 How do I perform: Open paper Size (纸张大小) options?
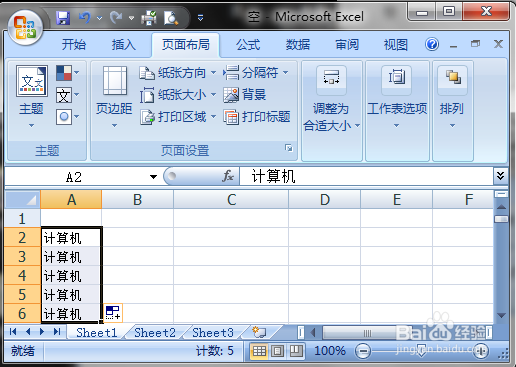[x=178, y=95]
